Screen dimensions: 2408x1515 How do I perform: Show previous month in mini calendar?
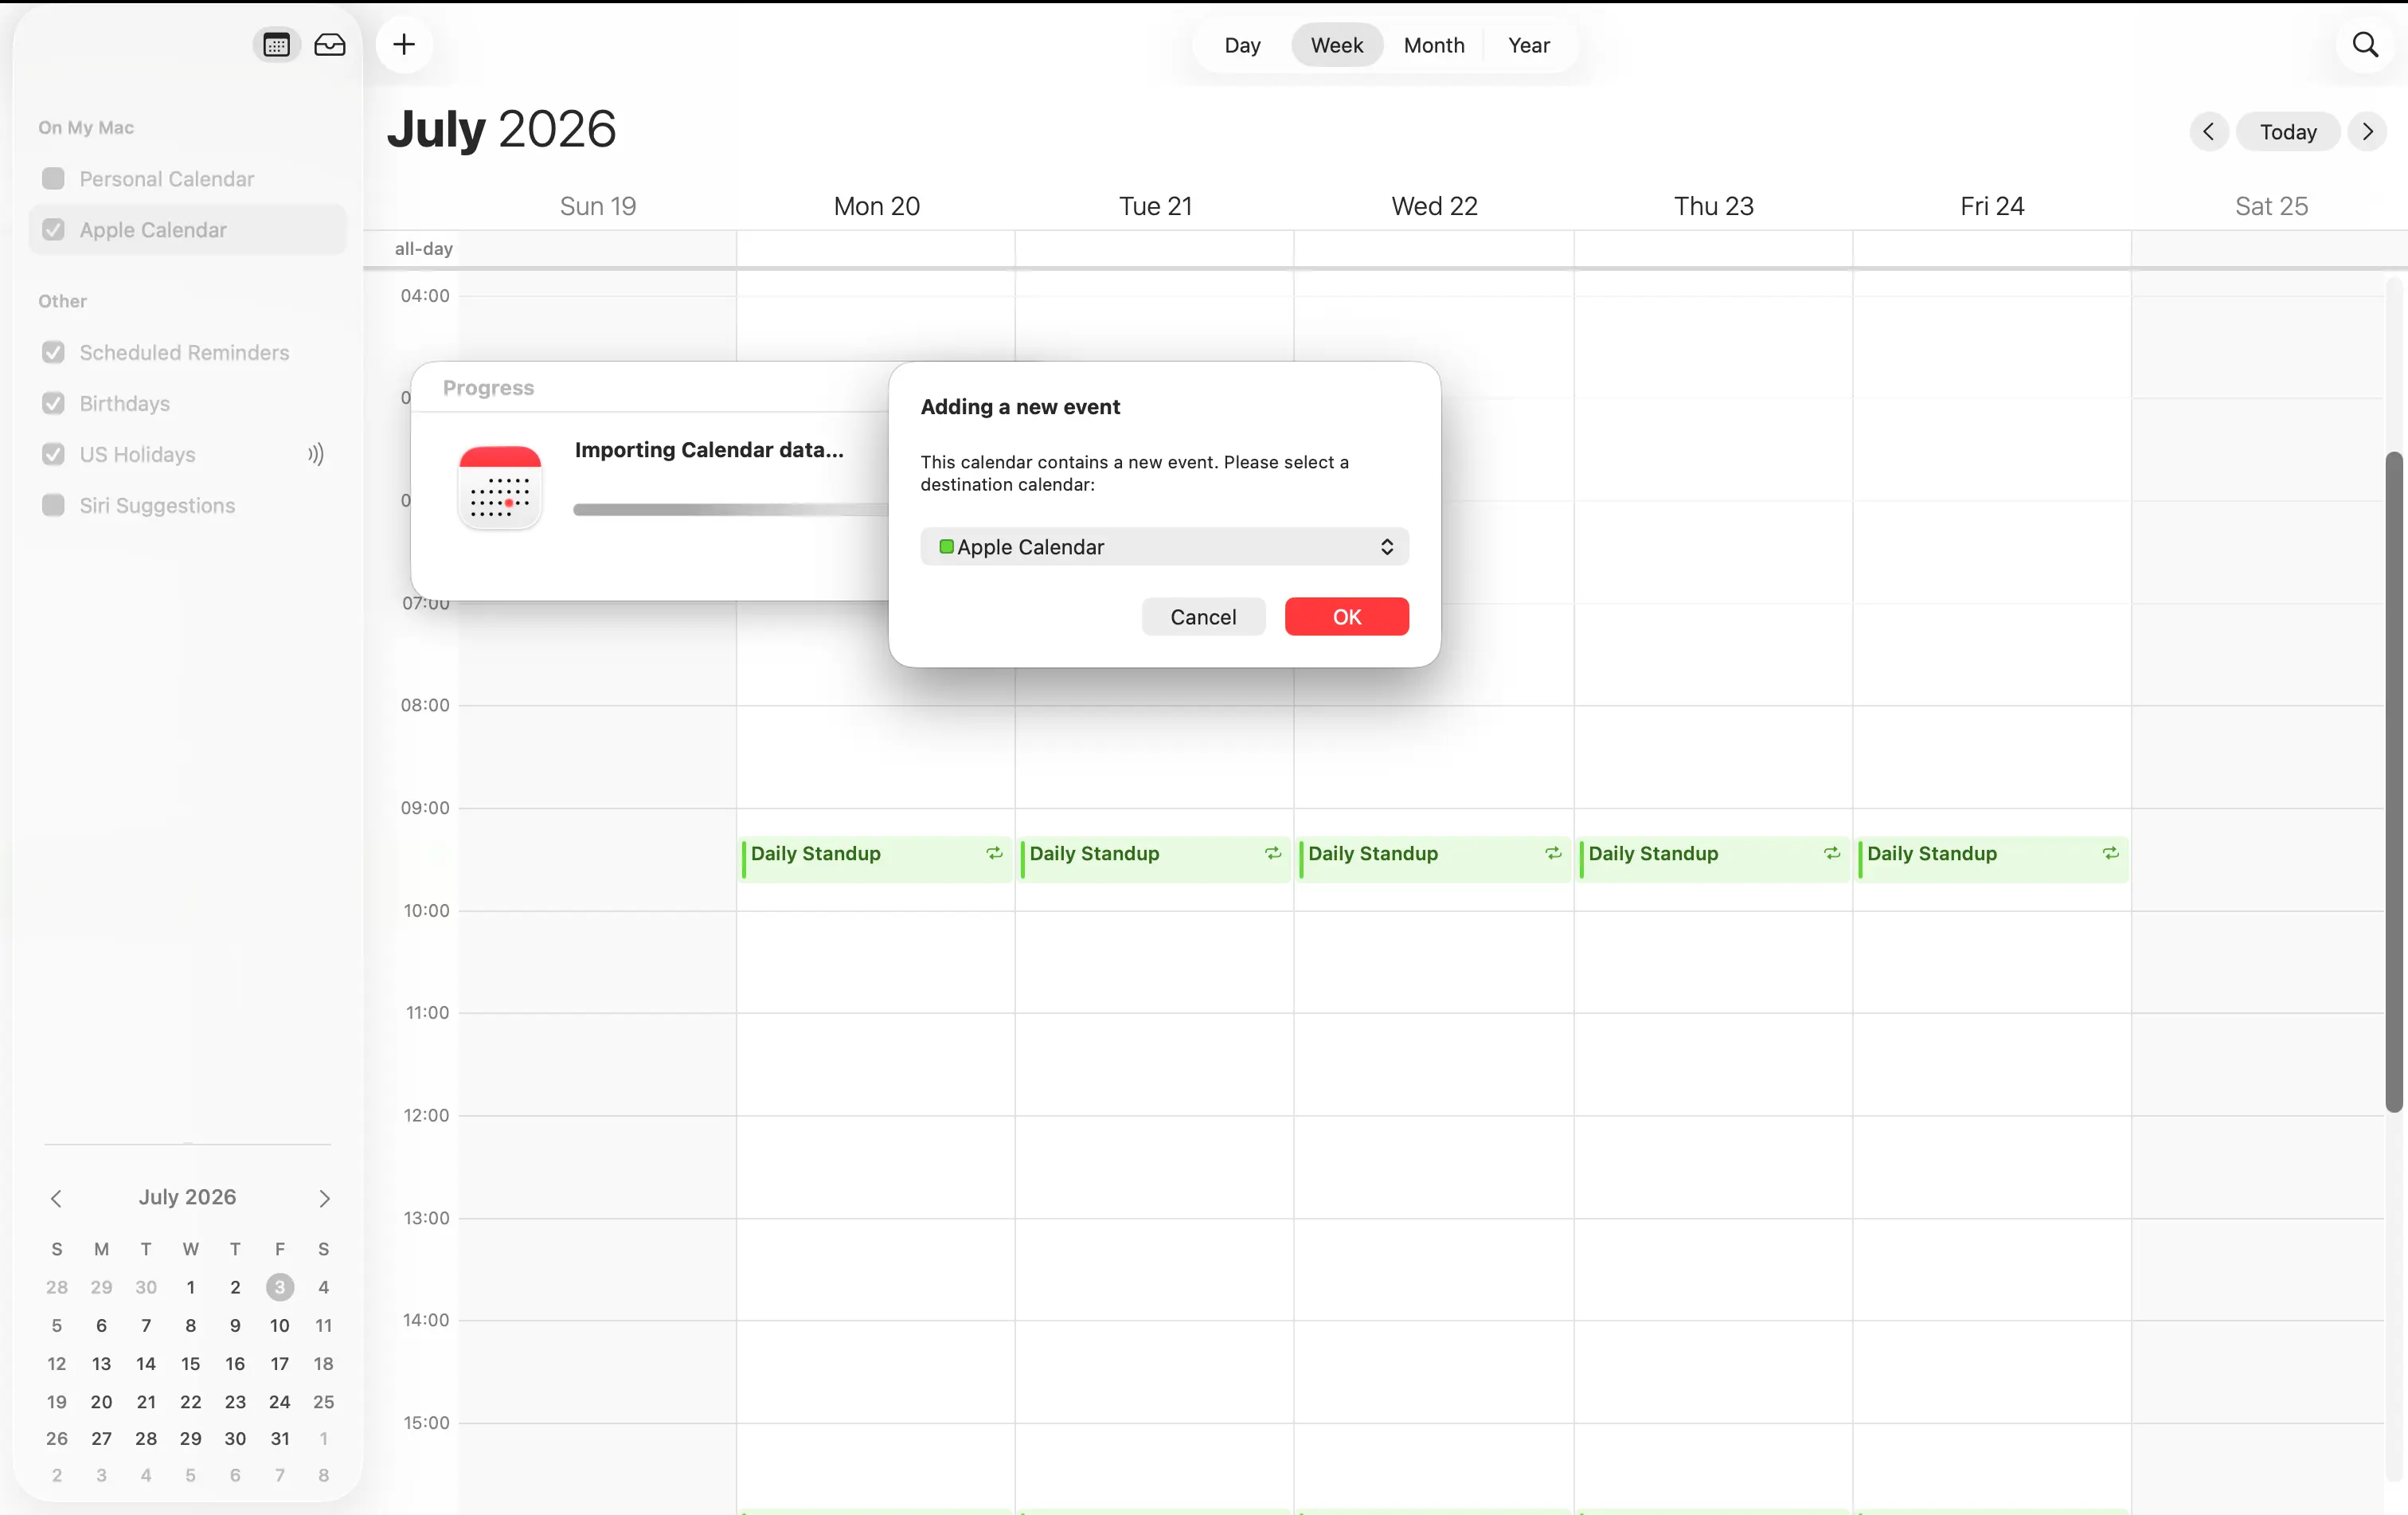(56, 1198)
